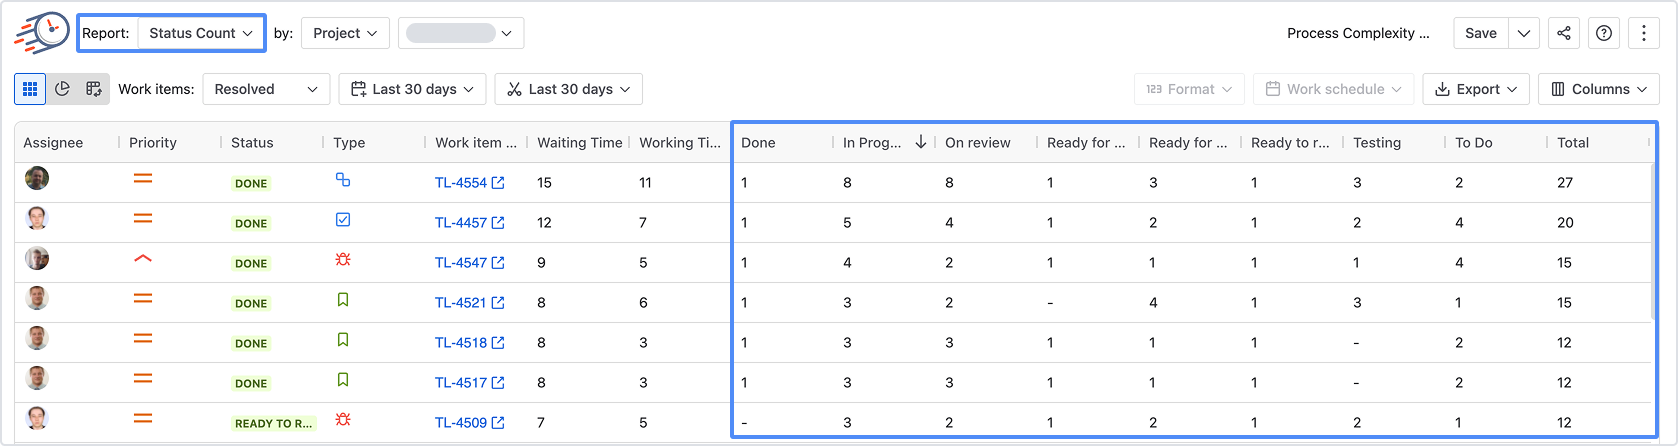Image resolution: width=1678 pixels, height=446 pixels.
Task: Switch to pivot table view
Action: [94, 89]
